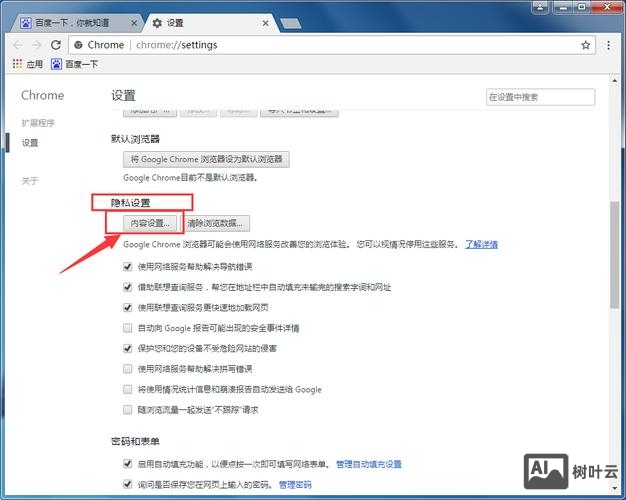Toggle 保护您和您的设备不受危险网站的侵害 checkbox
Viewport: 626px width, 500px height.
point(127,348)
